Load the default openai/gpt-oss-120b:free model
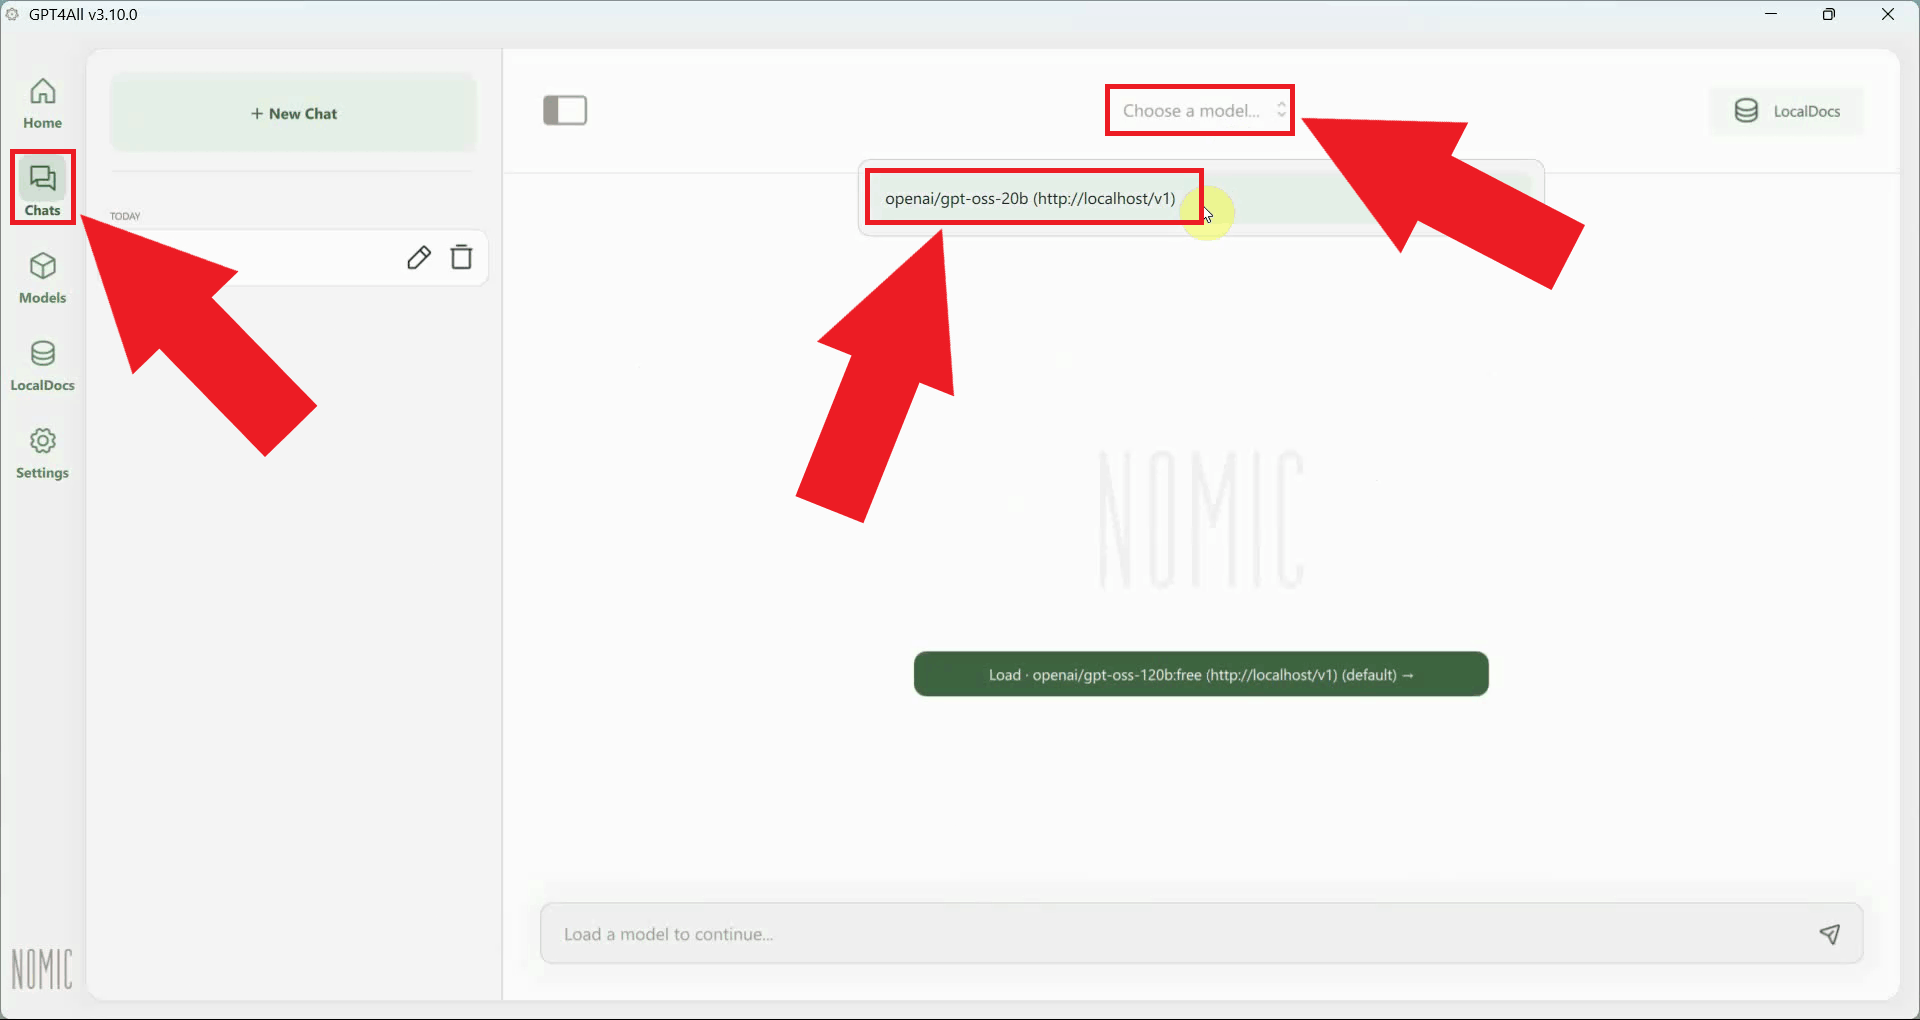The width and height of the screenshot is (1920, 1020). click(1200, 674)
